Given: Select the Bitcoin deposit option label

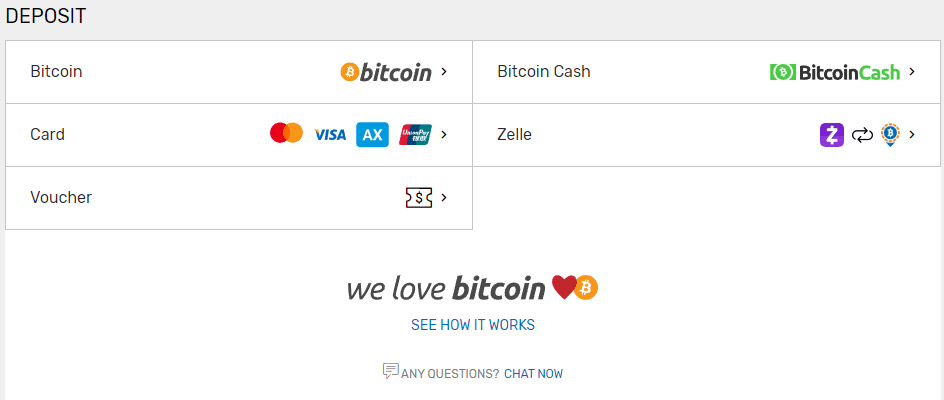Looking at the screenshot, I should [56, 72].
